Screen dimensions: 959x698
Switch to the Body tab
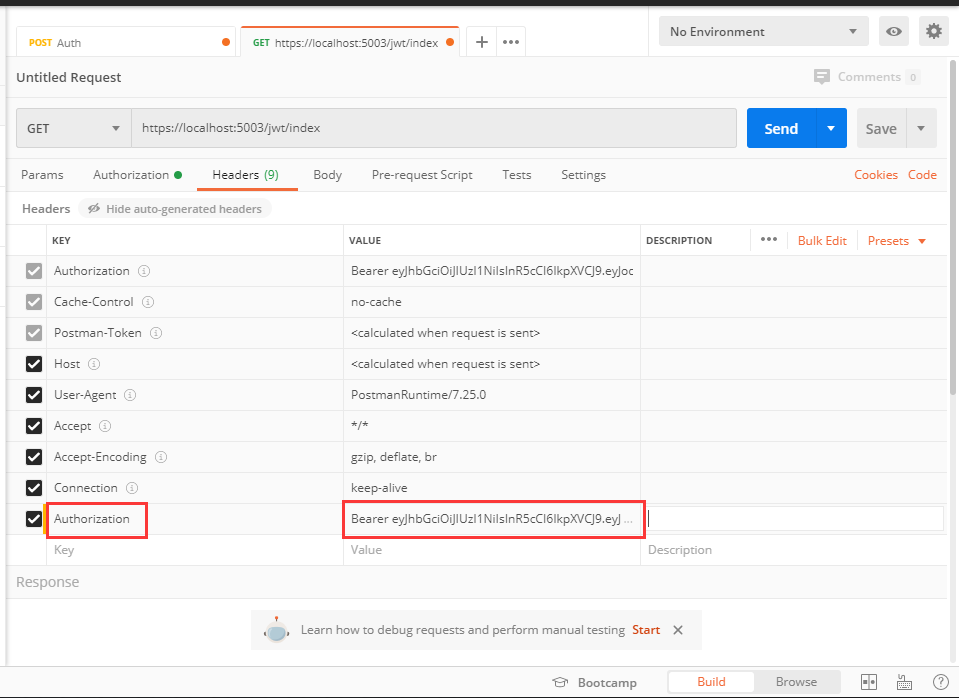(327, 175)
